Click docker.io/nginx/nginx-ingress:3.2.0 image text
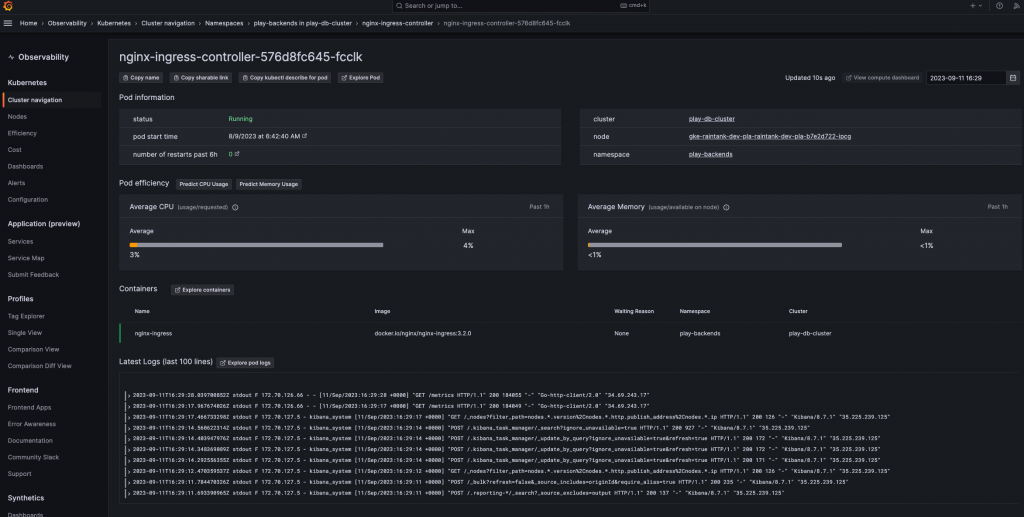 (423, 333)
